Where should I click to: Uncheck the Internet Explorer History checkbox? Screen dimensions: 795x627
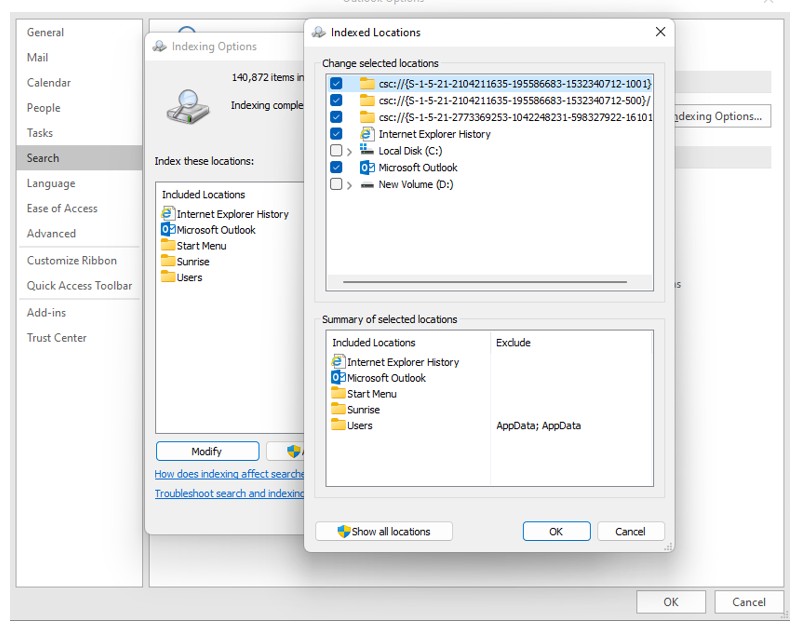(336, 134)
